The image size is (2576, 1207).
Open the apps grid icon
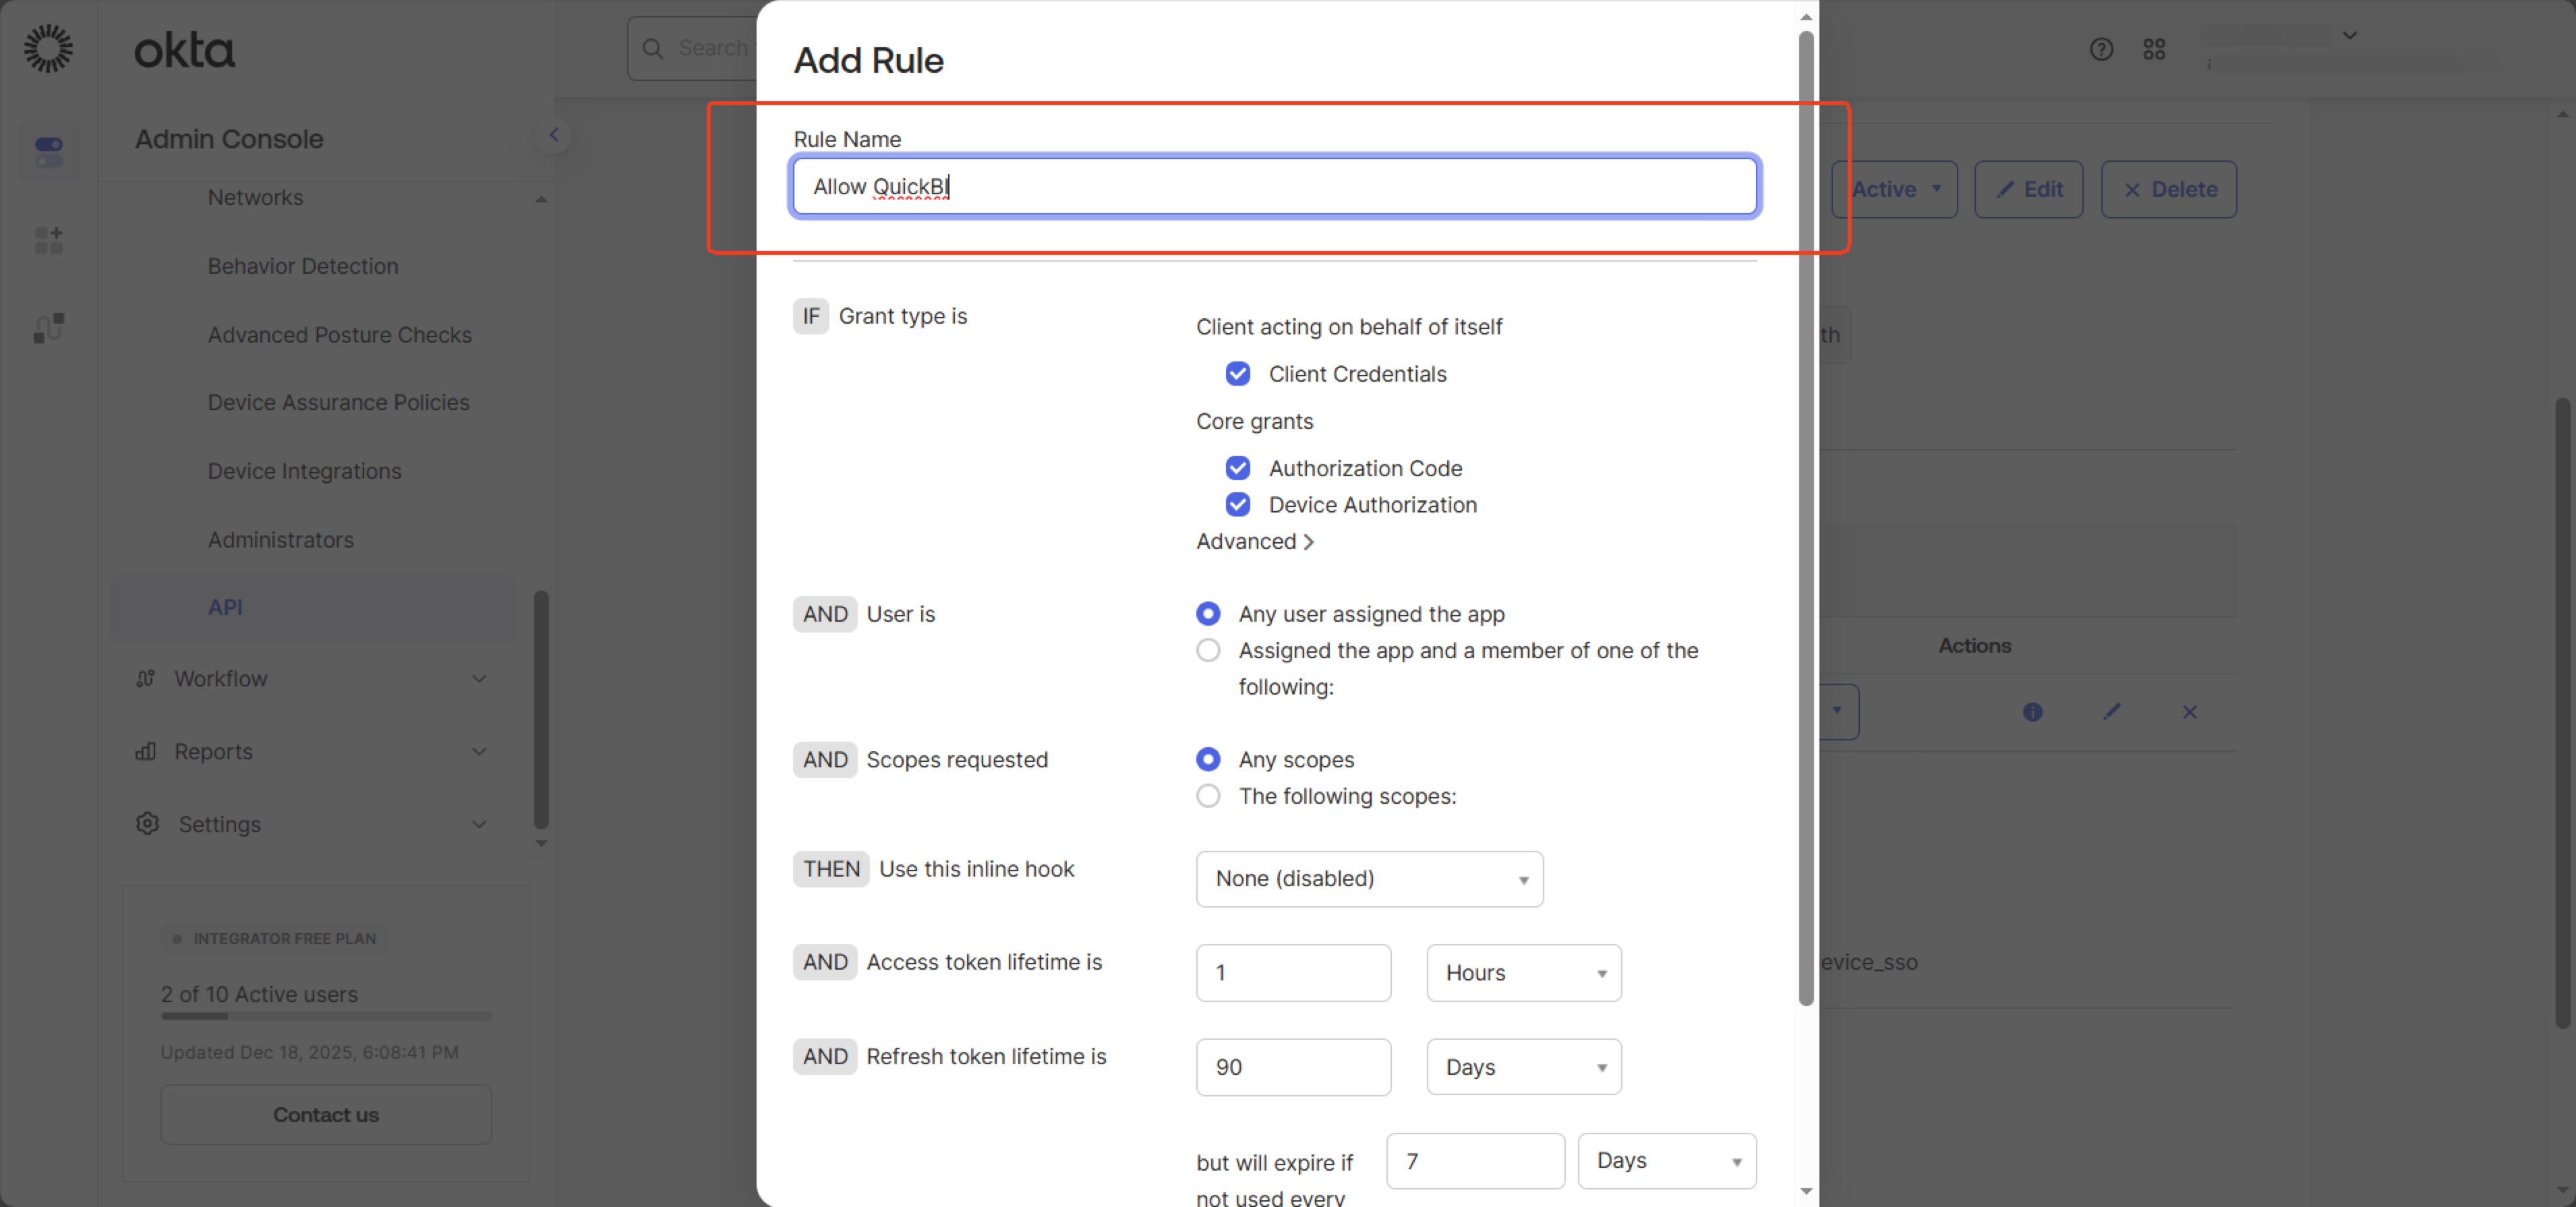point(2154,49)
